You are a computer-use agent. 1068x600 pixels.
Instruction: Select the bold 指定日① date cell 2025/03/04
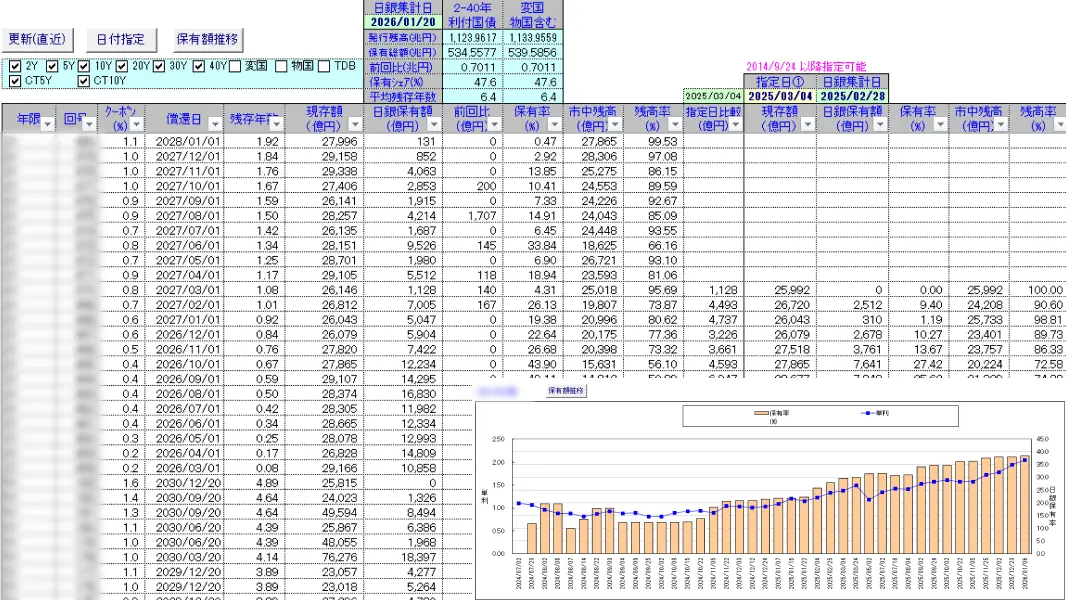780,96
